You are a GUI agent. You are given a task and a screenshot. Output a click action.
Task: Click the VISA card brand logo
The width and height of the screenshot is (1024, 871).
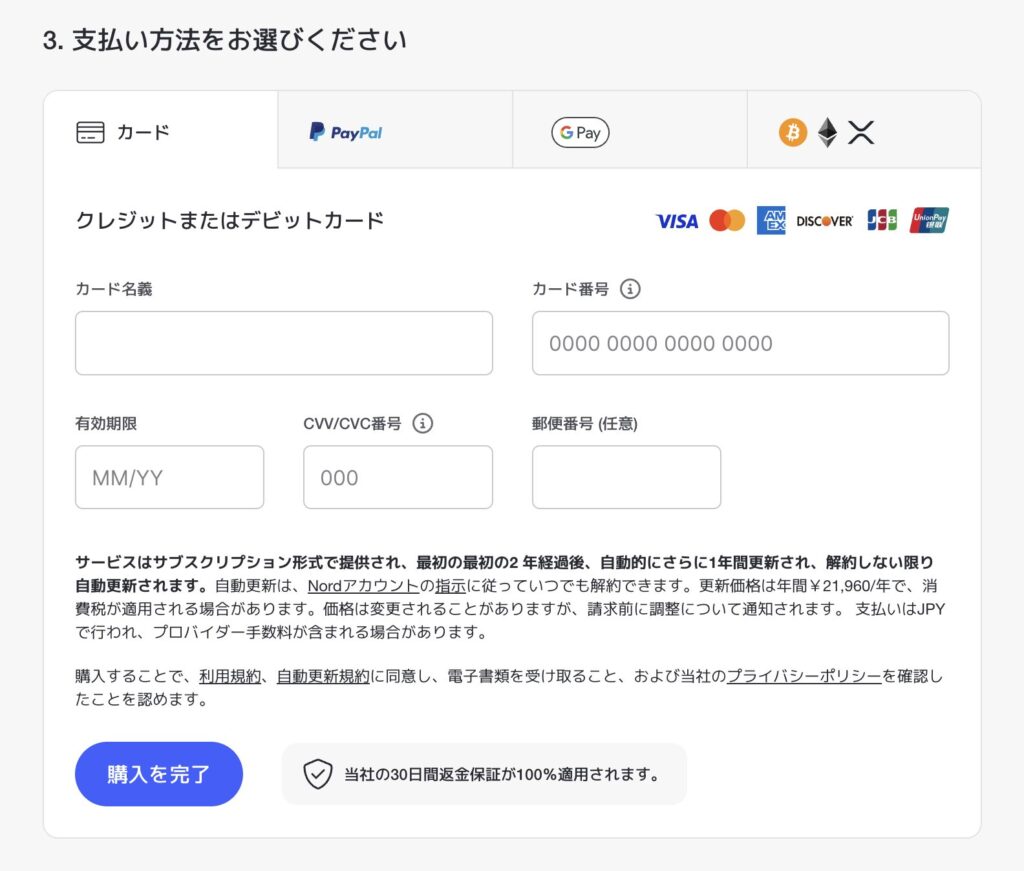(x=676, y=221)
